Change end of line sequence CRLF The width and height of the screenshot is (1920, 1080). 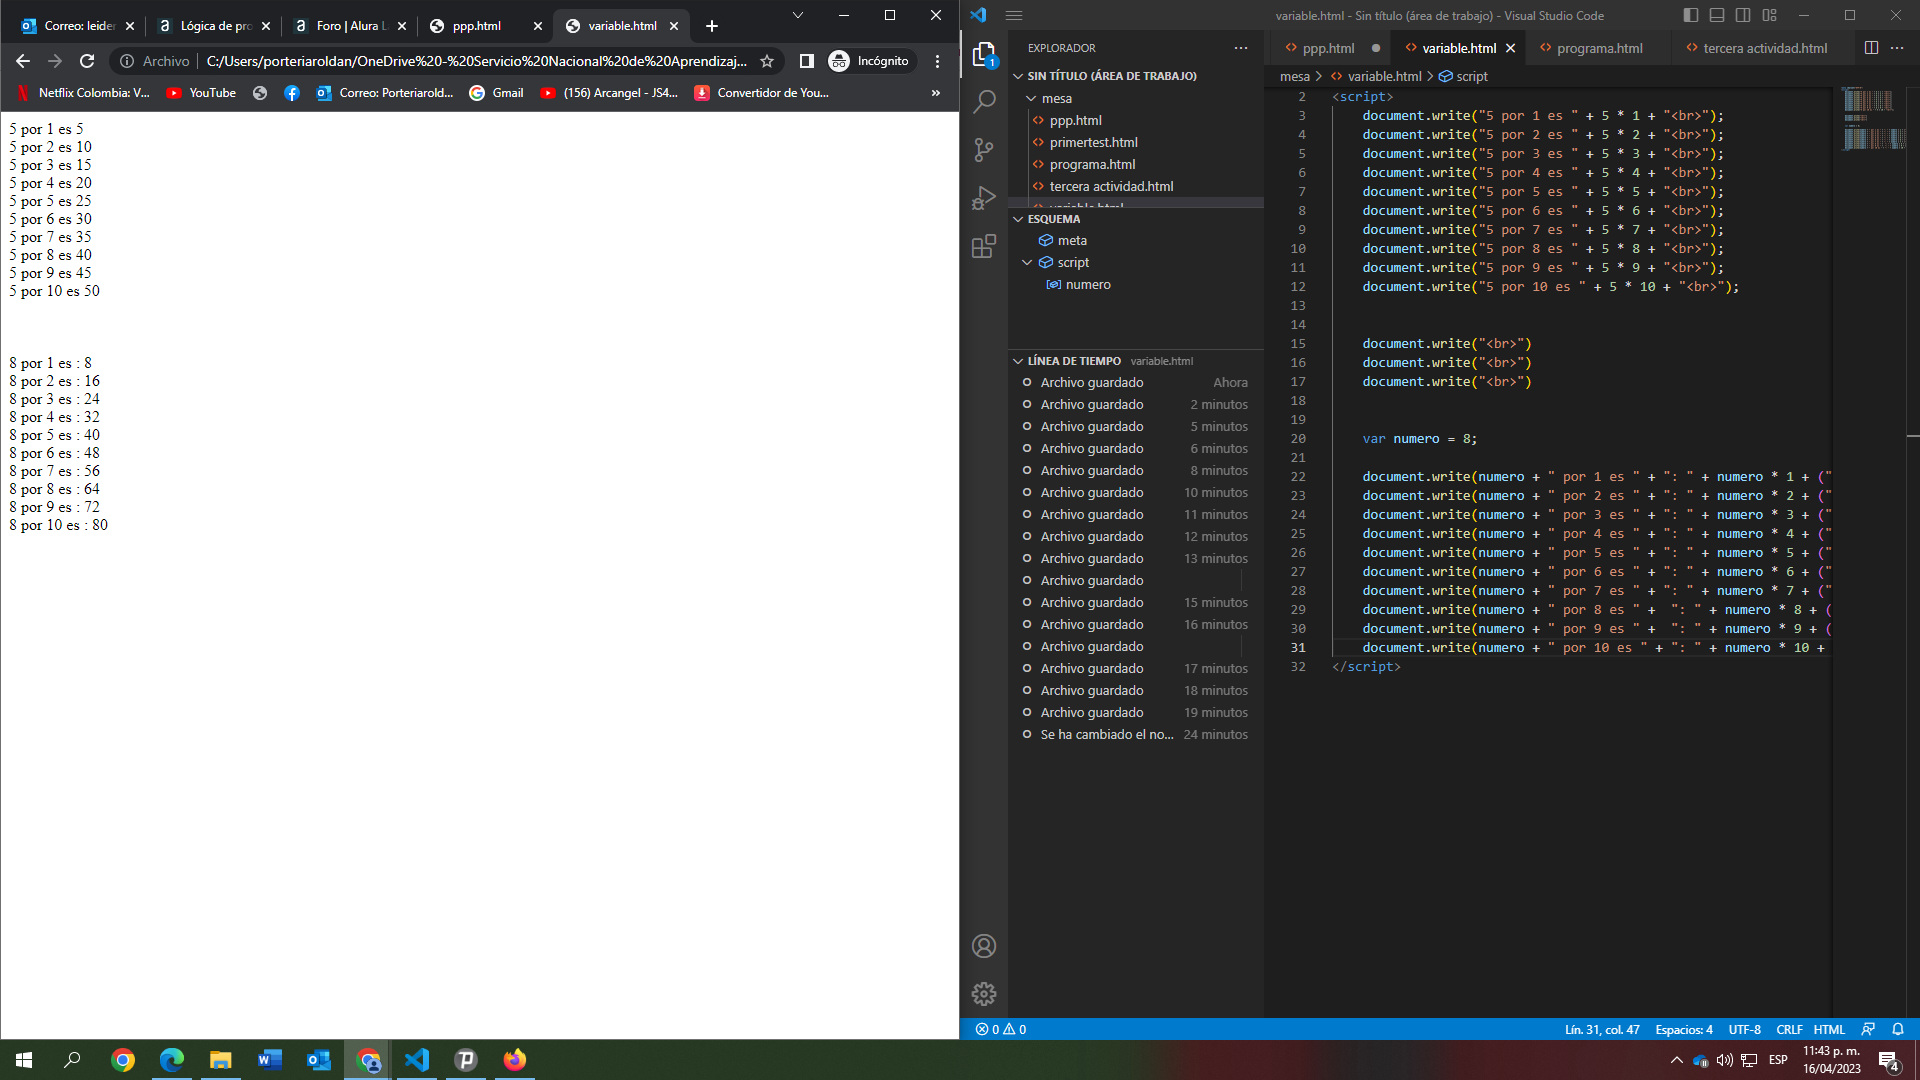tap(1789, 1029)
